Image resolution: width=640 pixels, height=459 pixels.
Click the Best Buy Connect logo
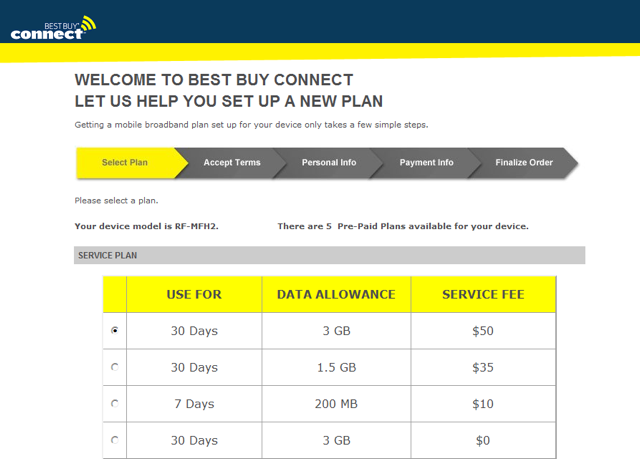[x=53, y=27]
